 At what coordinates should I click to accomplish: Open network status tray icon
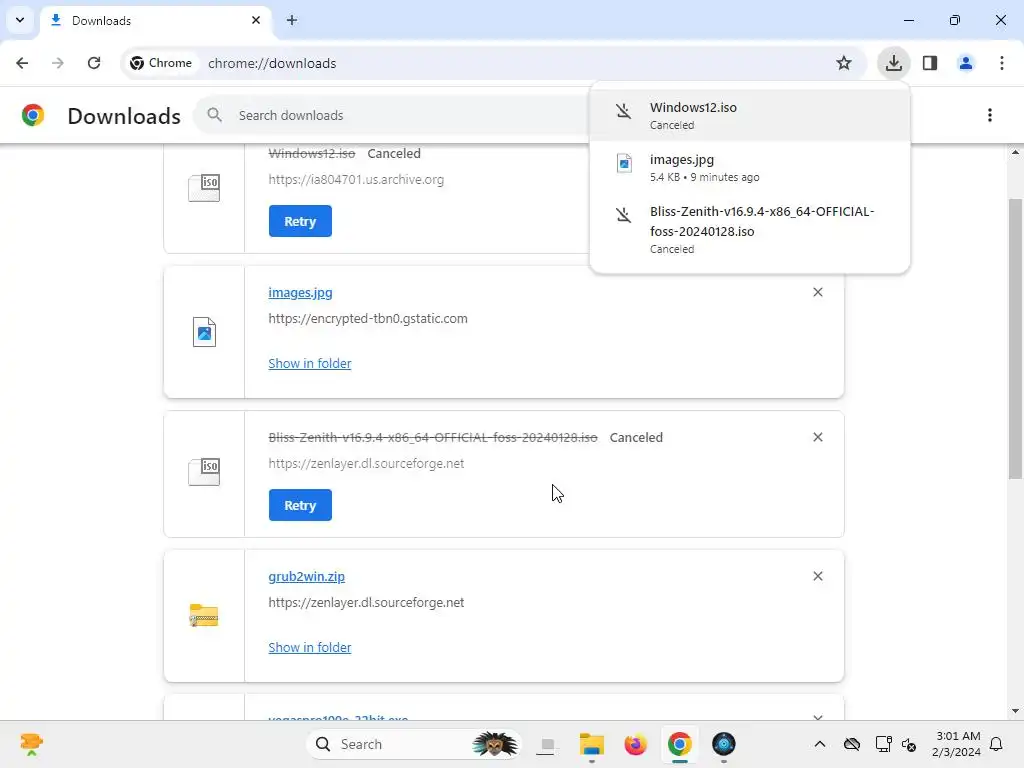[x=884, y=744]
